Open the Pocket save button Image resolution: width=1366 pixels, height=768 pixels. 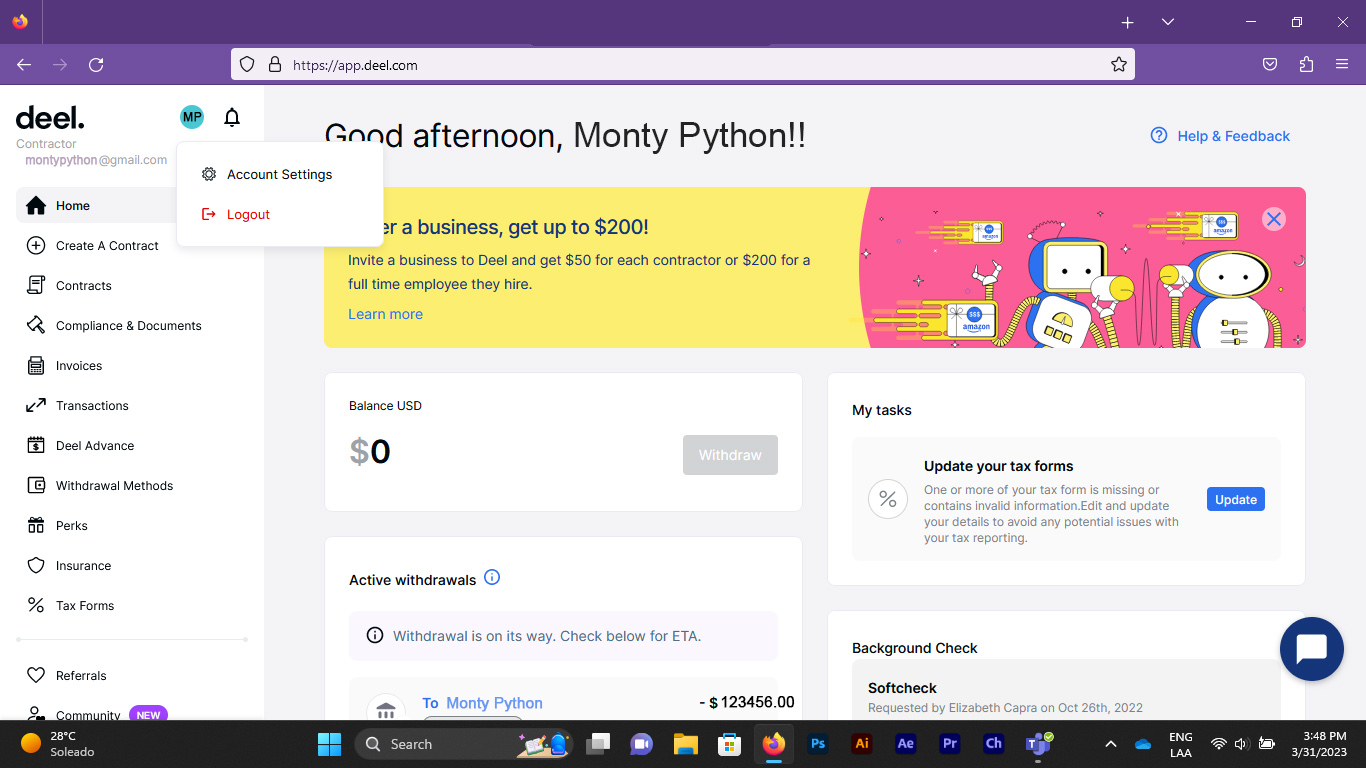(1270, 65)
